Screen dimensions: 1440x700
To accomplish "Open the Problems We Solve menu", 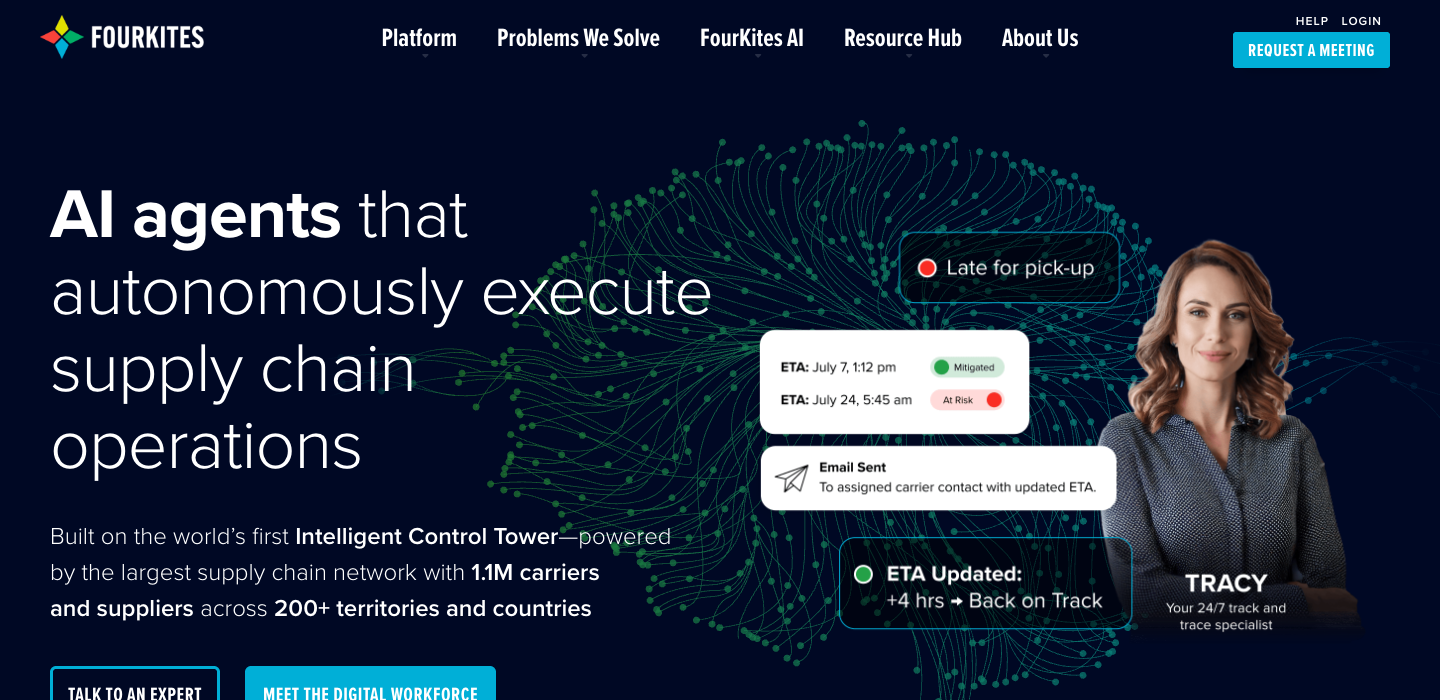I will tap(578, 38).
